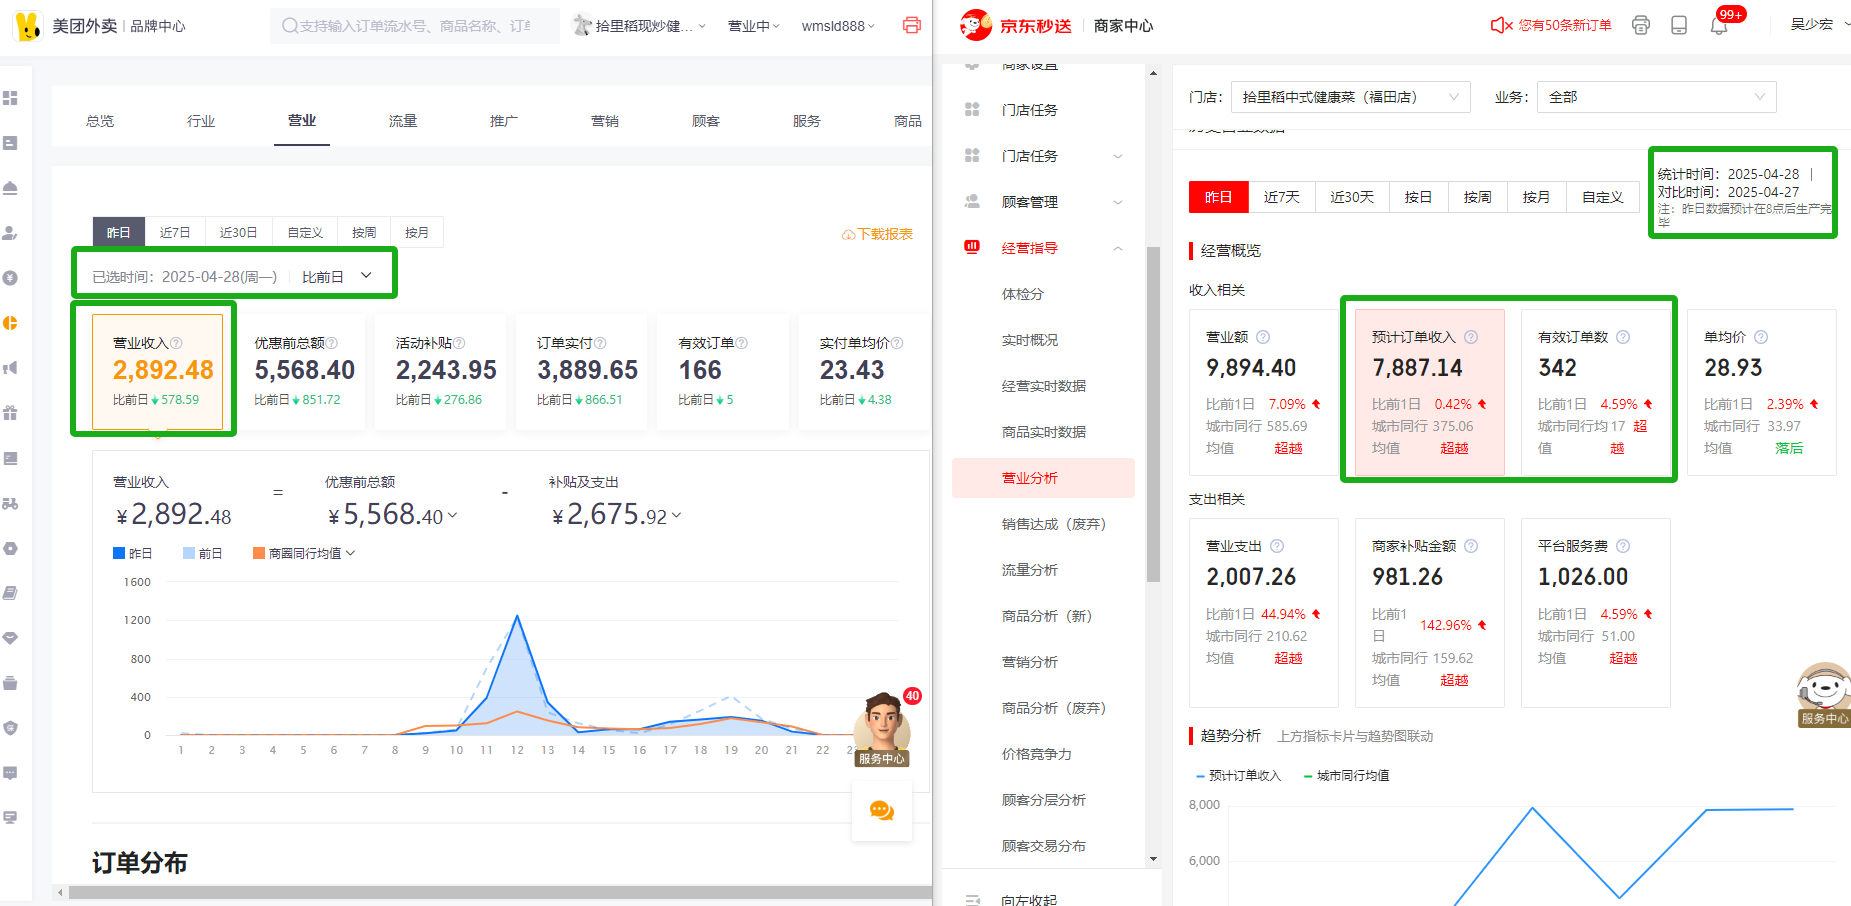Toggle the 前日 series in Meituan chart legend
Screen dimensions: 1851x906
click(202, 553)
